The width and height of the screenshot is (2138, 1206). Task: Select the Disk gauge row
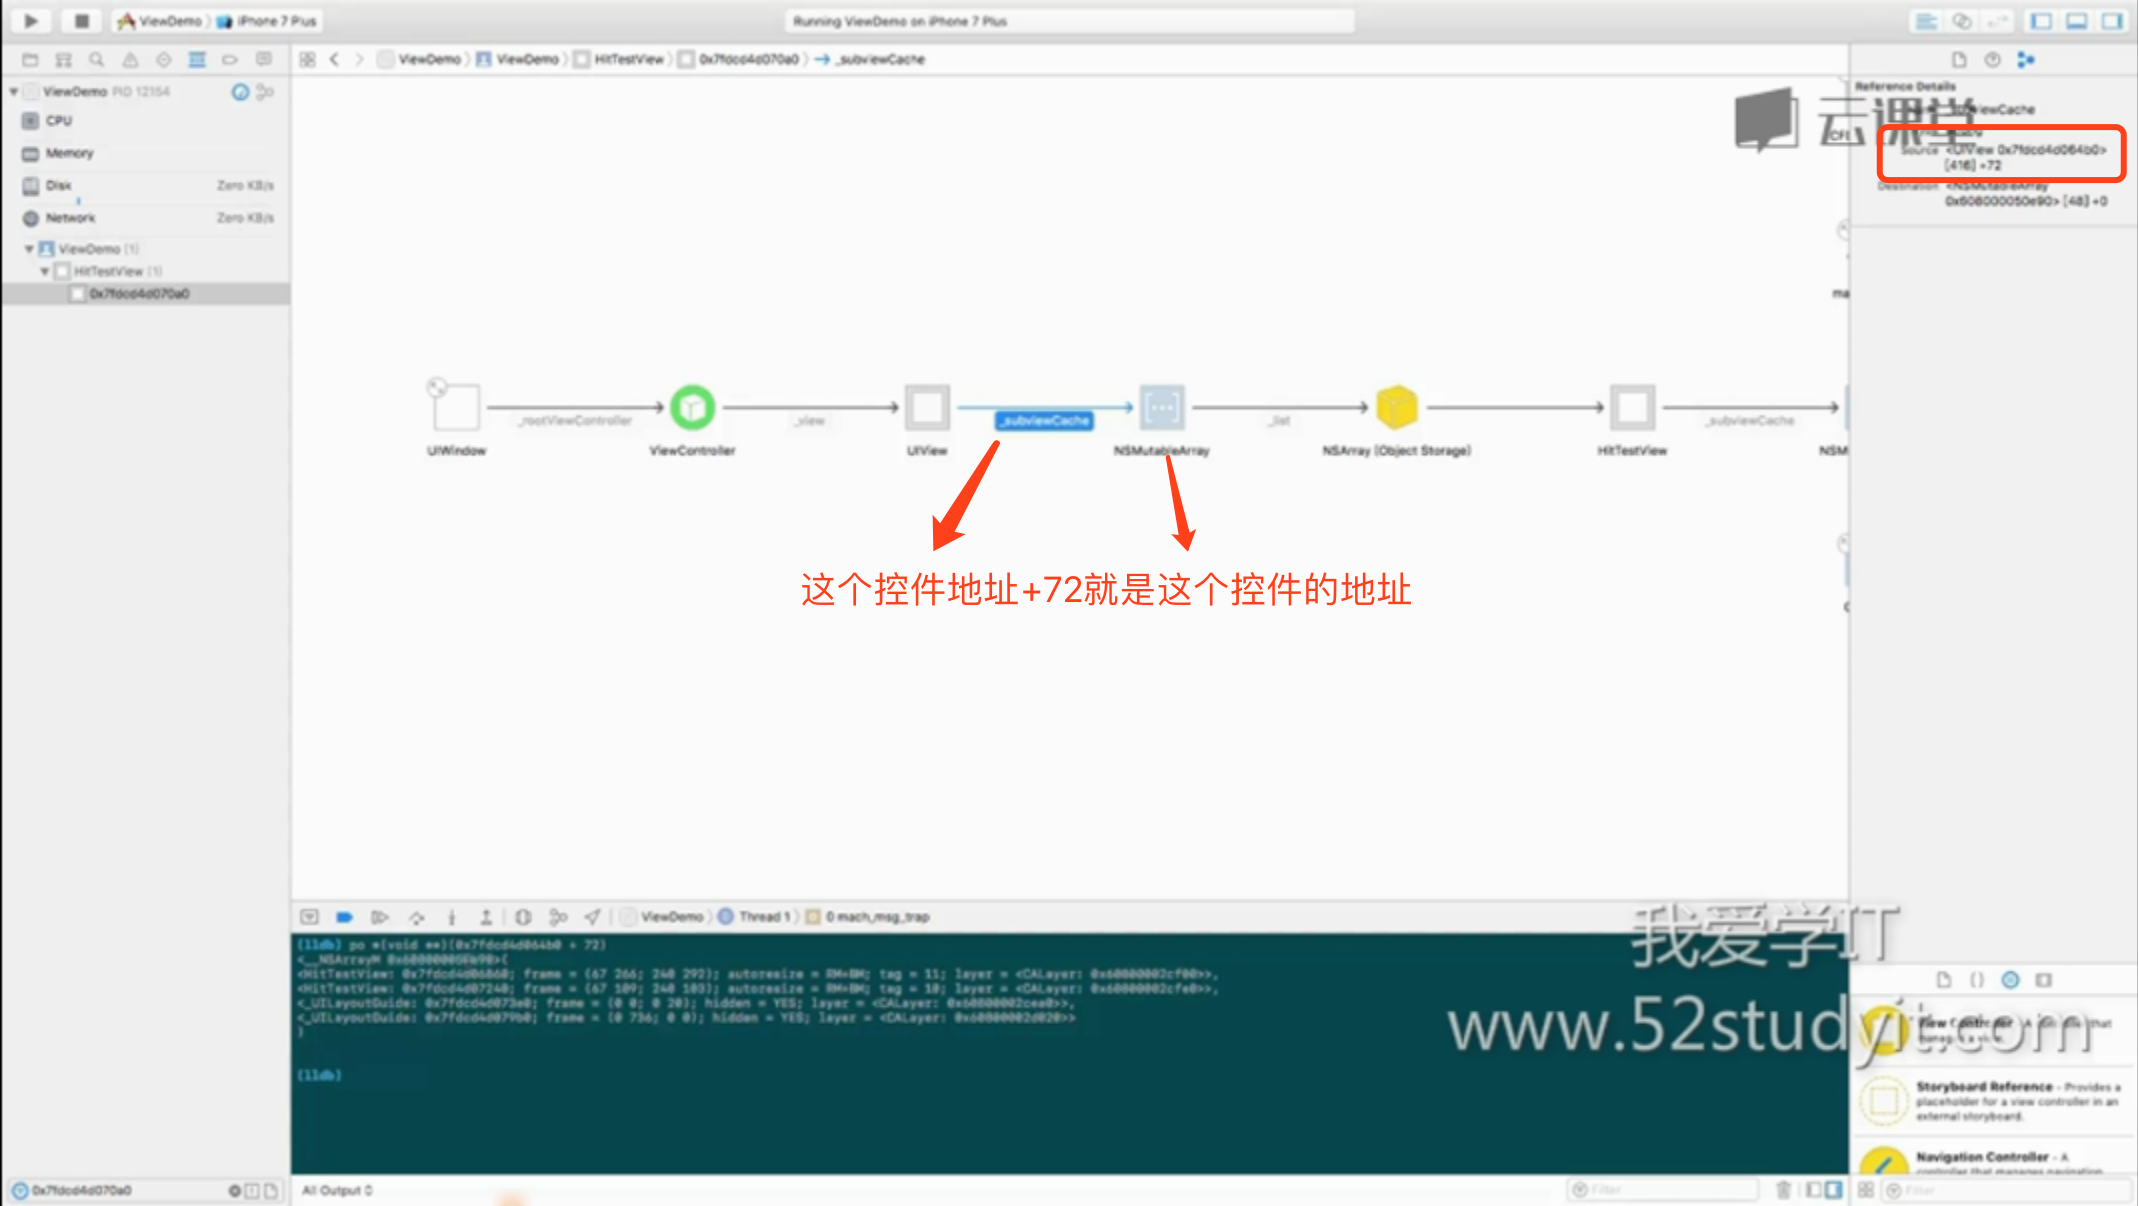click(146, 185)
